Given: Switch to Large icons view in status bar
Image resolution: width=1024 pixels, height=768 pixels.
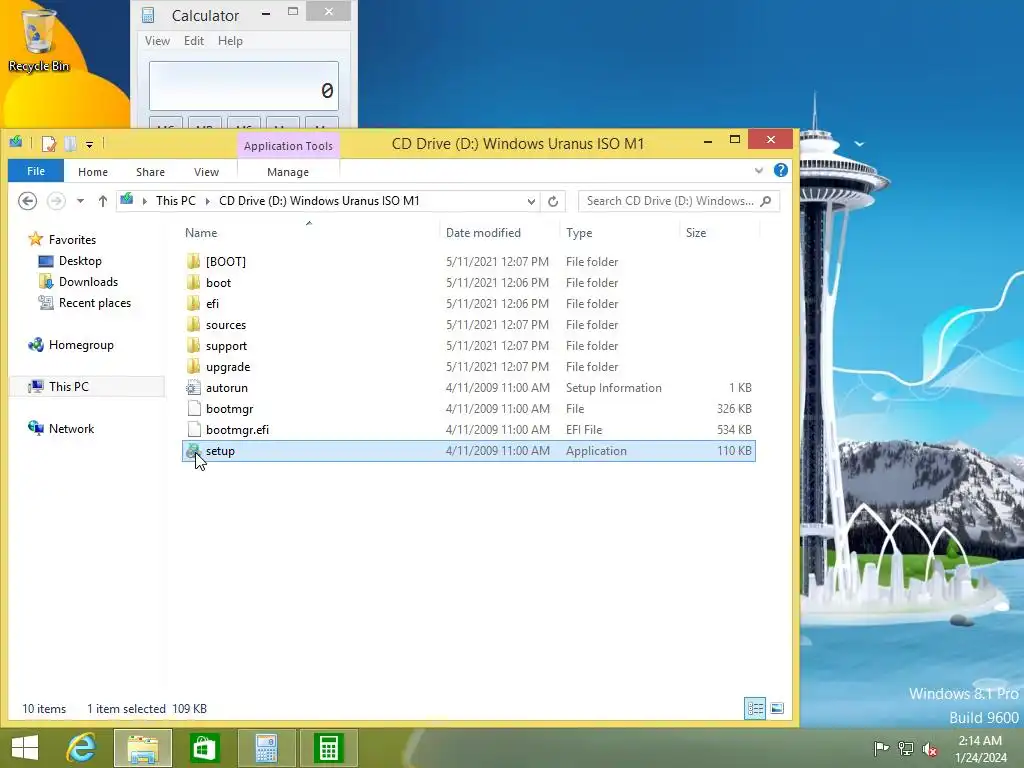Looking at the screenshot, I should coord(777,709).
